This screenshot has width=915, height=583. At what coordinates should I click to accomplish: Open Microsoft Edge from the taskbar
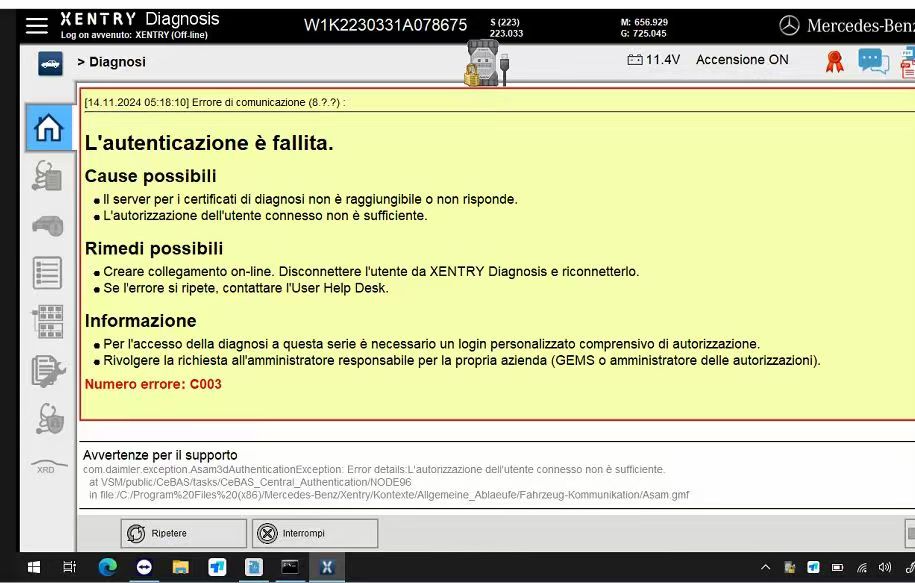click(107, 567)
